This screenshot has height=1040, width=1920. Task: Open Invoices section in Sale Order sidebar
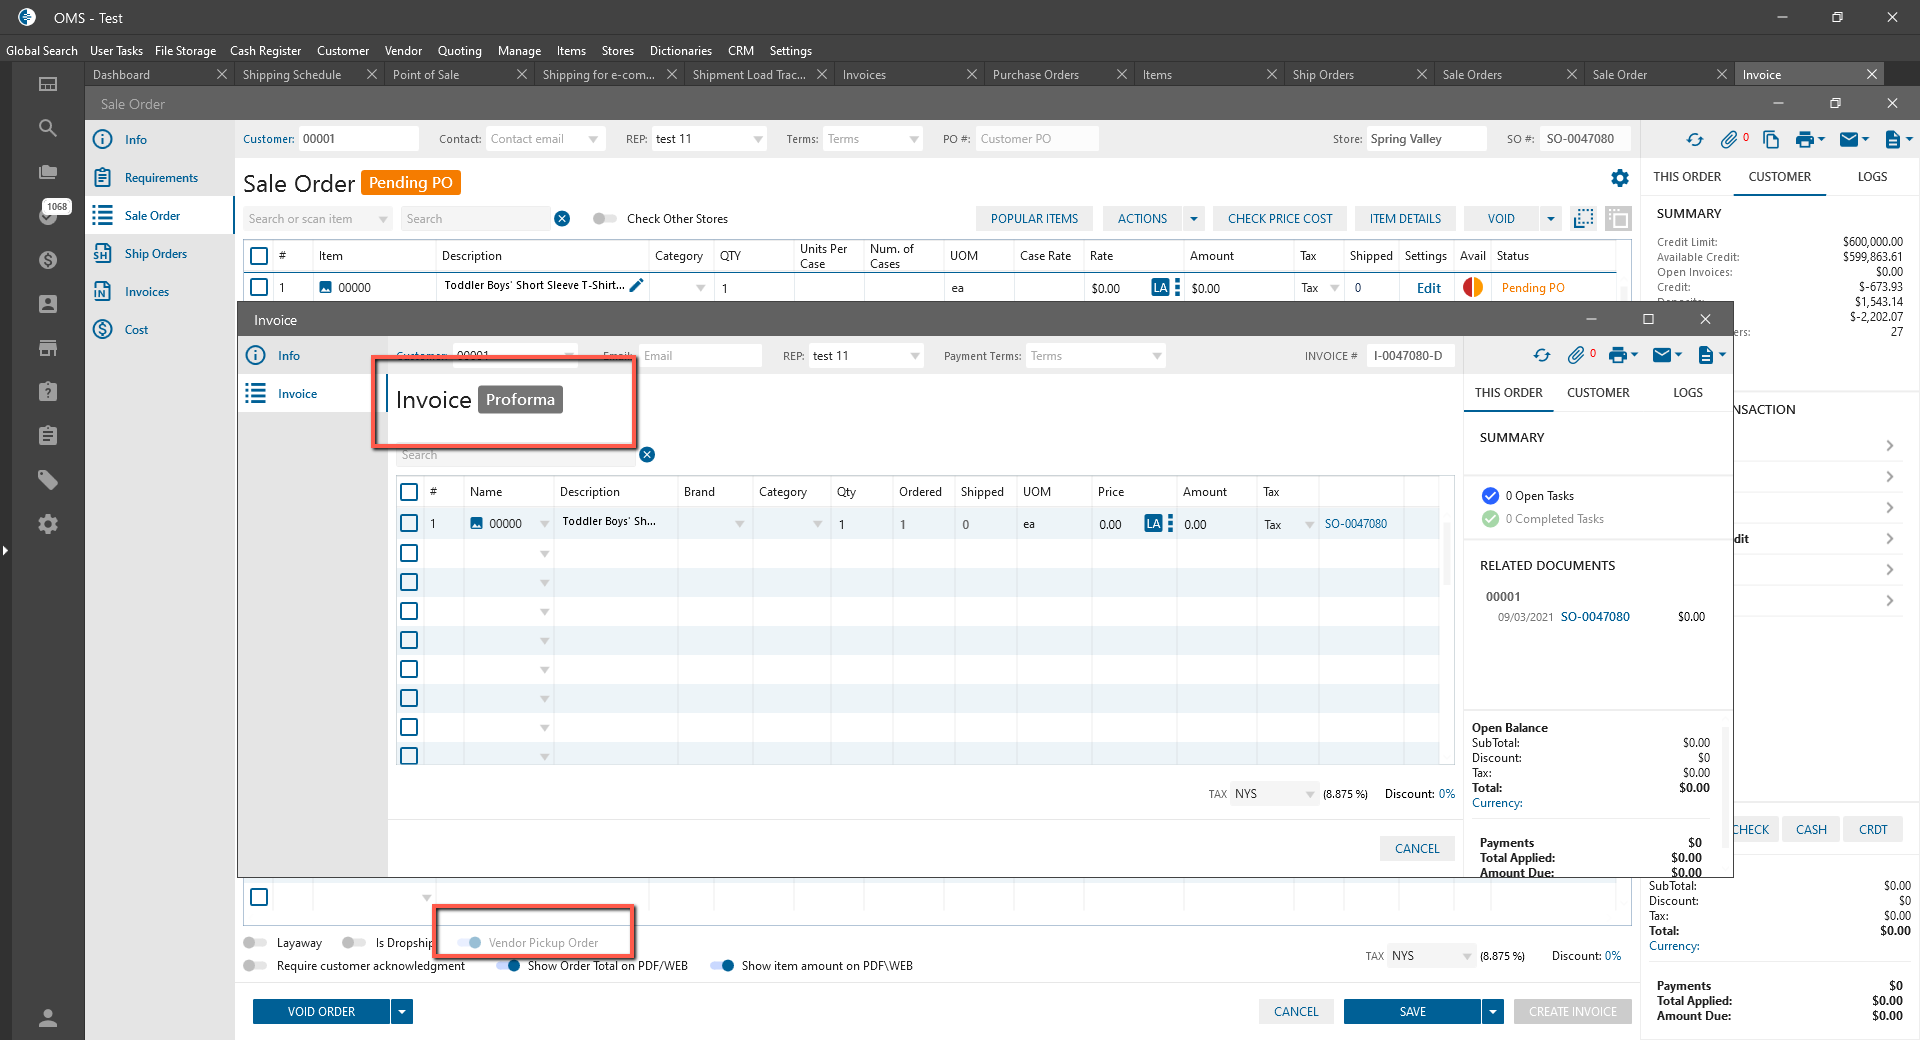[147, 292]
